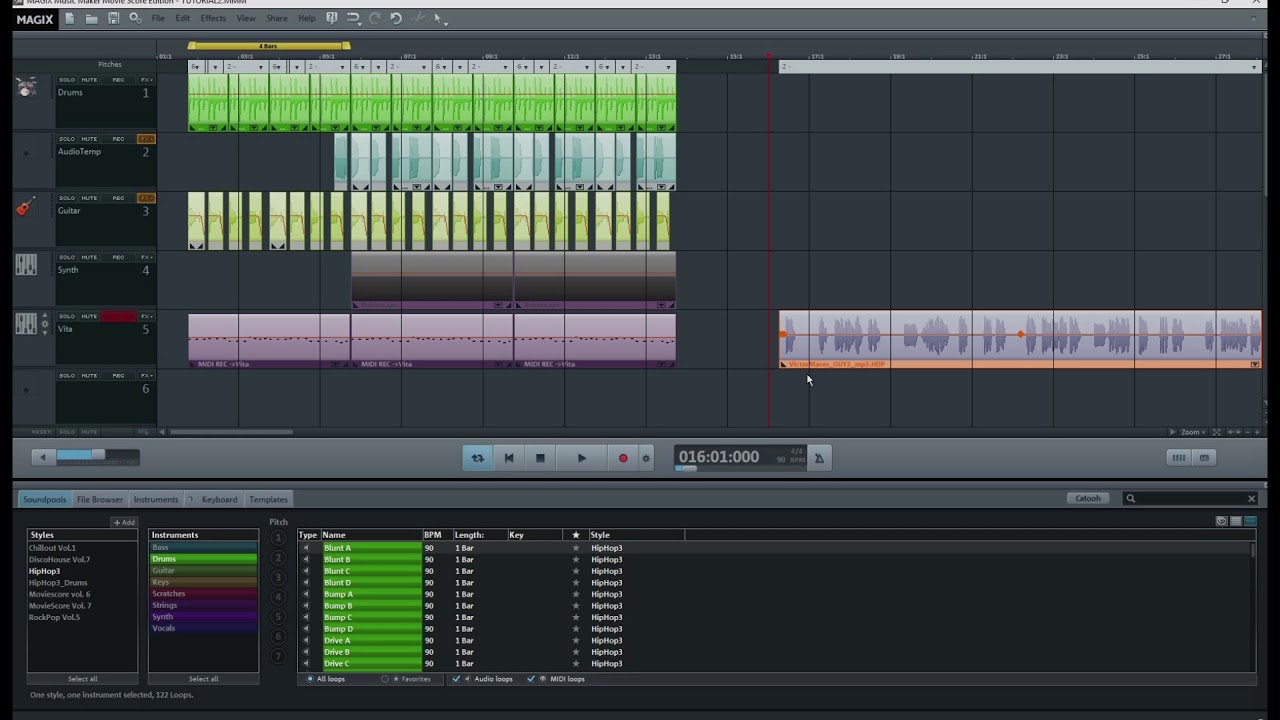The image size is (1280, 720).
Task: Click the scissors cut icon
Action: (418, 18)
